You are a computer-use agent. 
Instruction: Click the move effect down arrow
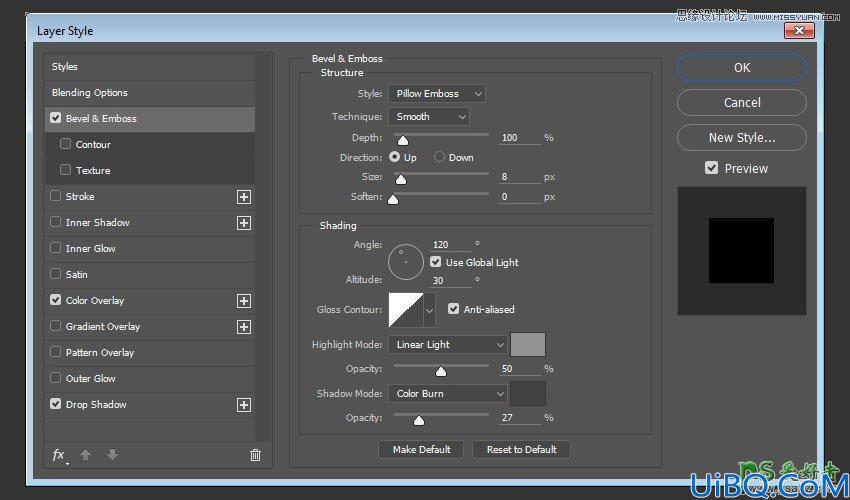point(112,455)
